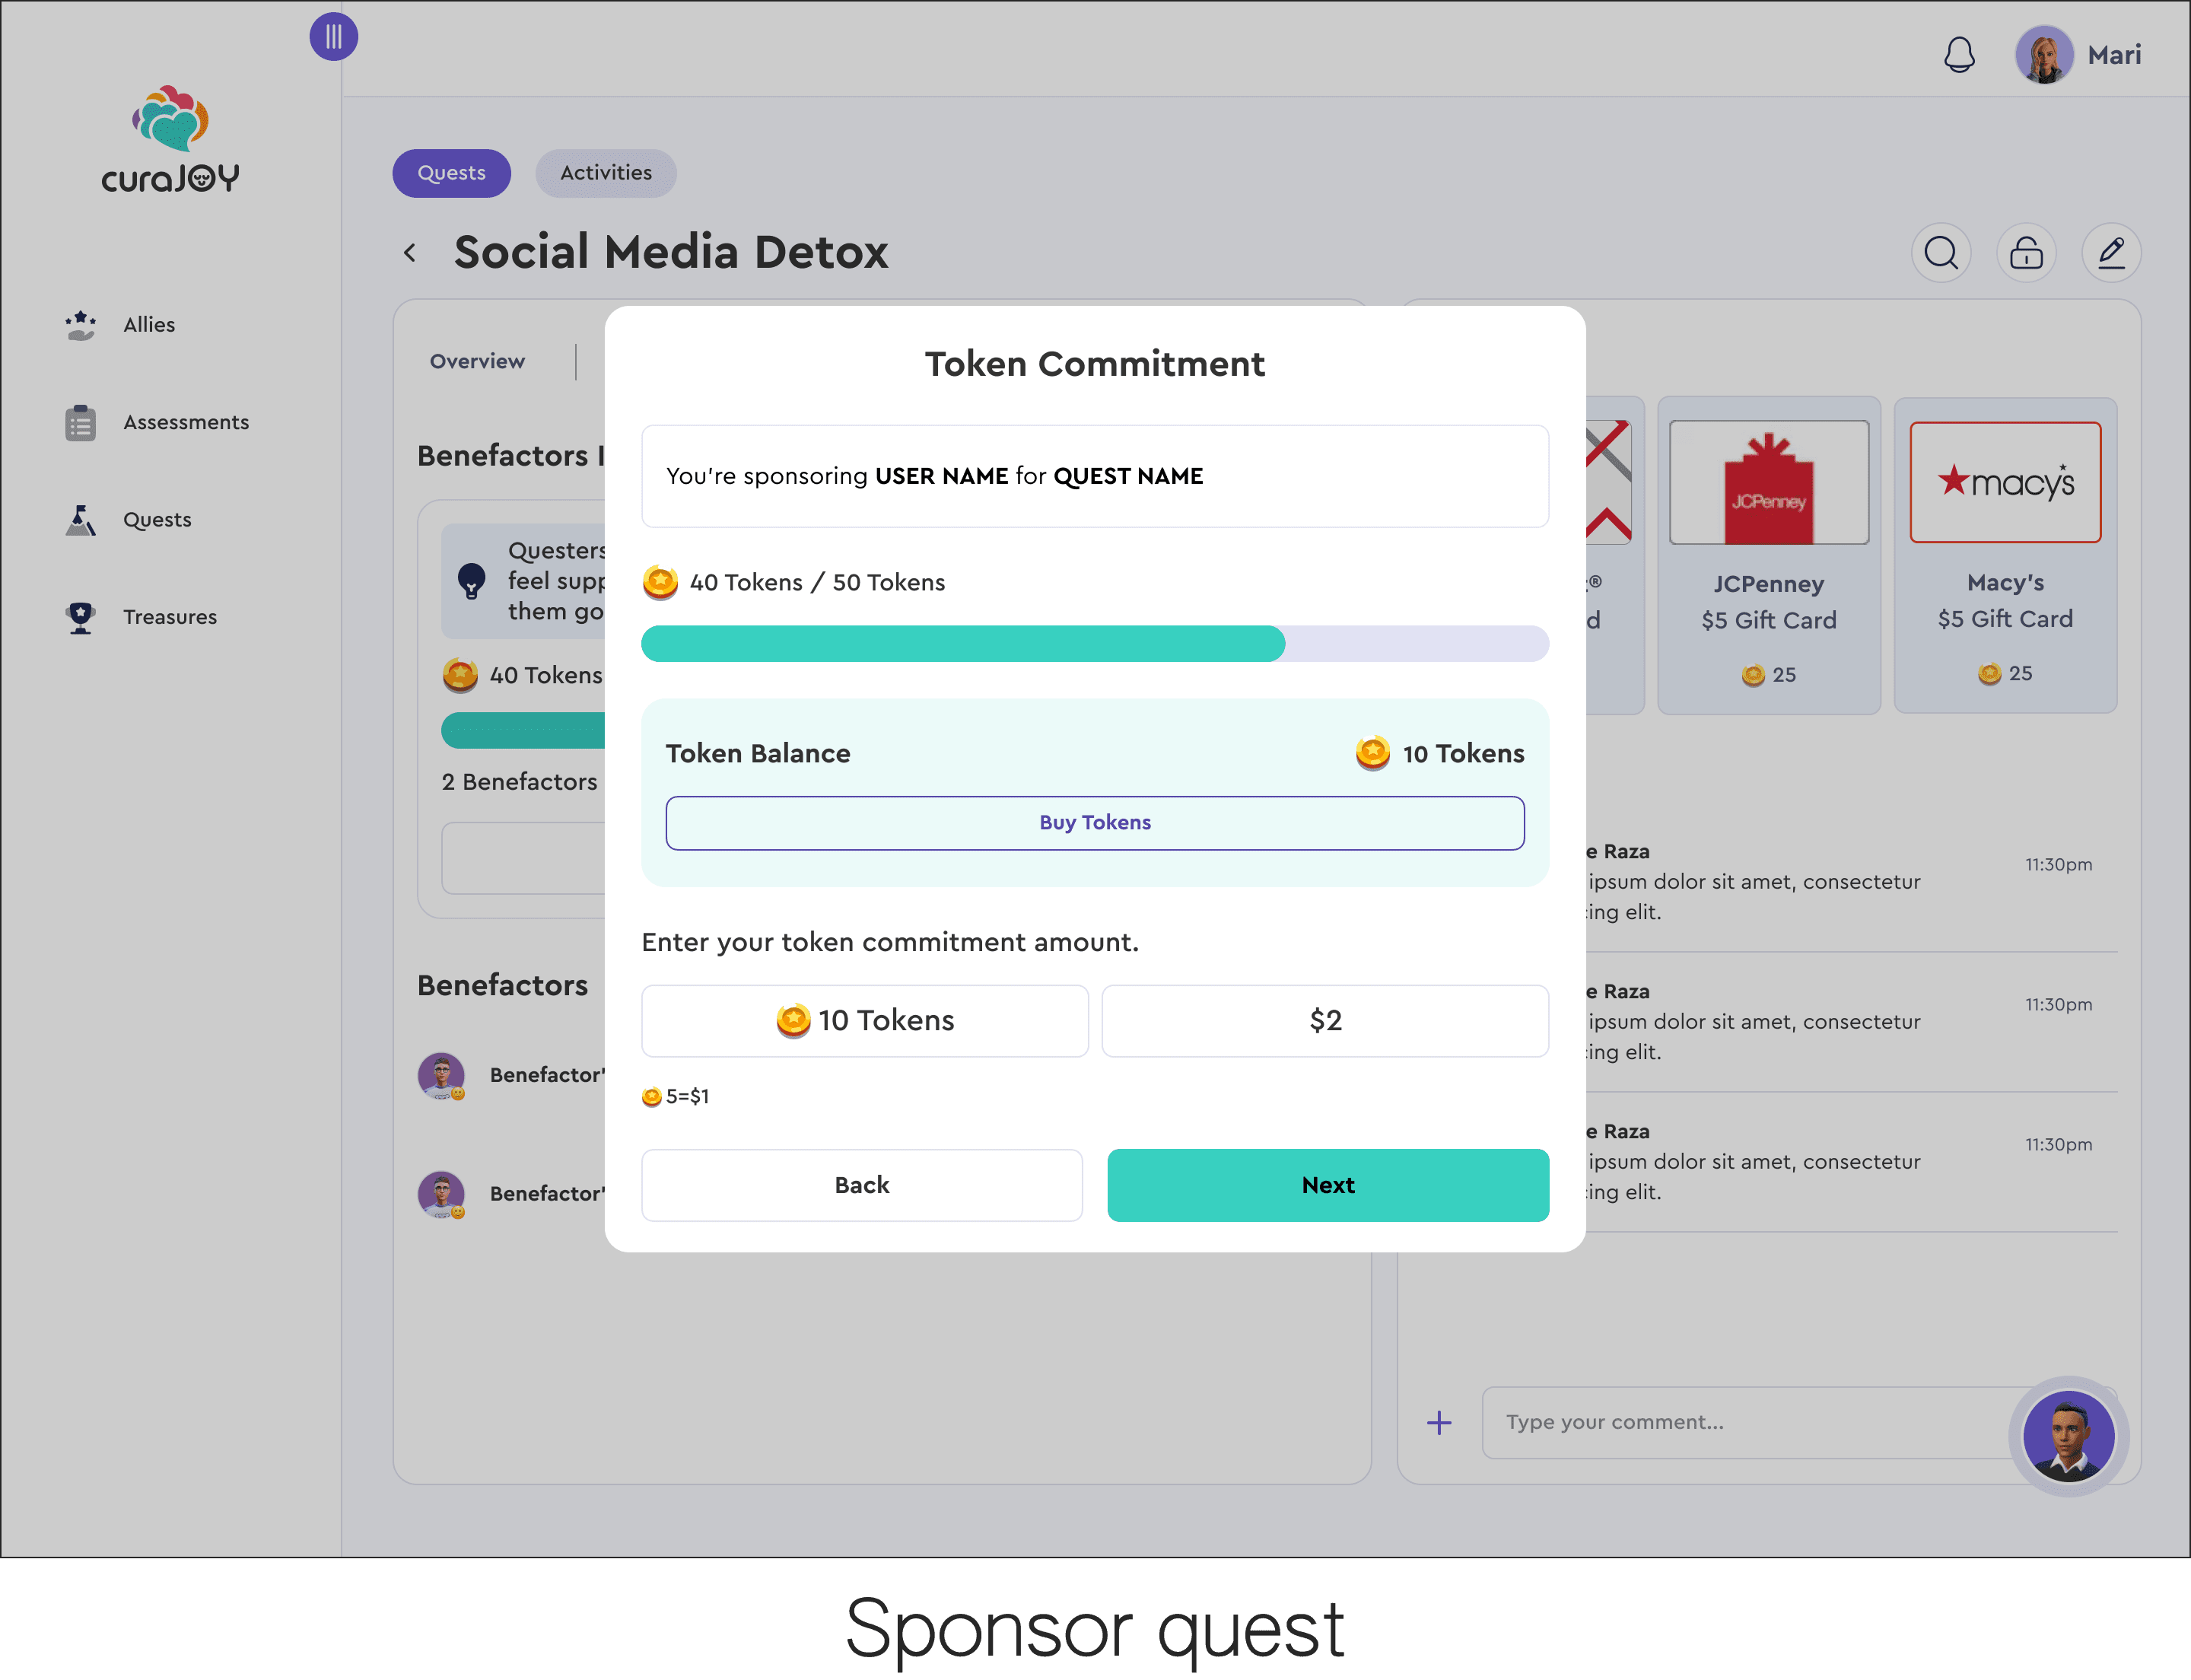Click the token progress bar

1094,644
